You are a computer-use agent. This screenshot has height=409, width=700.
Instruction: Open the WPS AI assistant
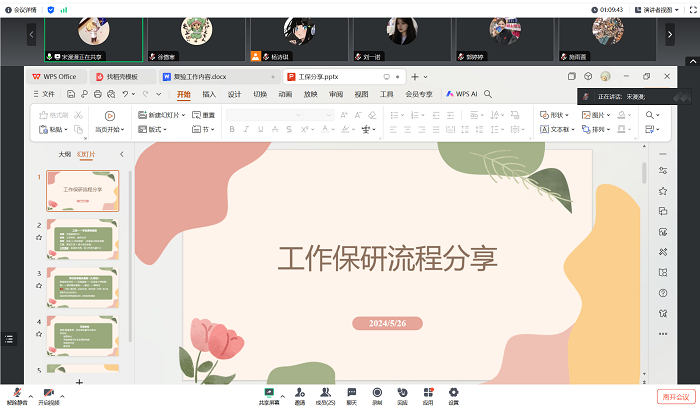point(463,94)
